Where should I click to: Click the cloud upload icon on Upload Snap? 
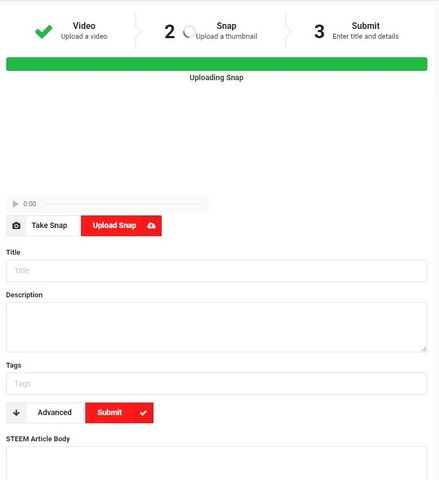(x=151, y=226)
